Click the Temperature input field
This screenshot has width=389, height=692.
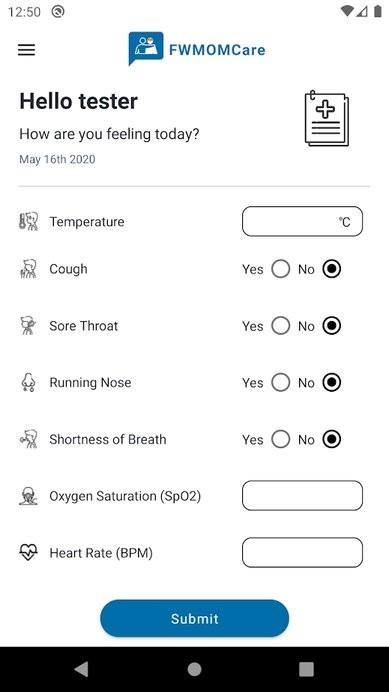[302, 221]
